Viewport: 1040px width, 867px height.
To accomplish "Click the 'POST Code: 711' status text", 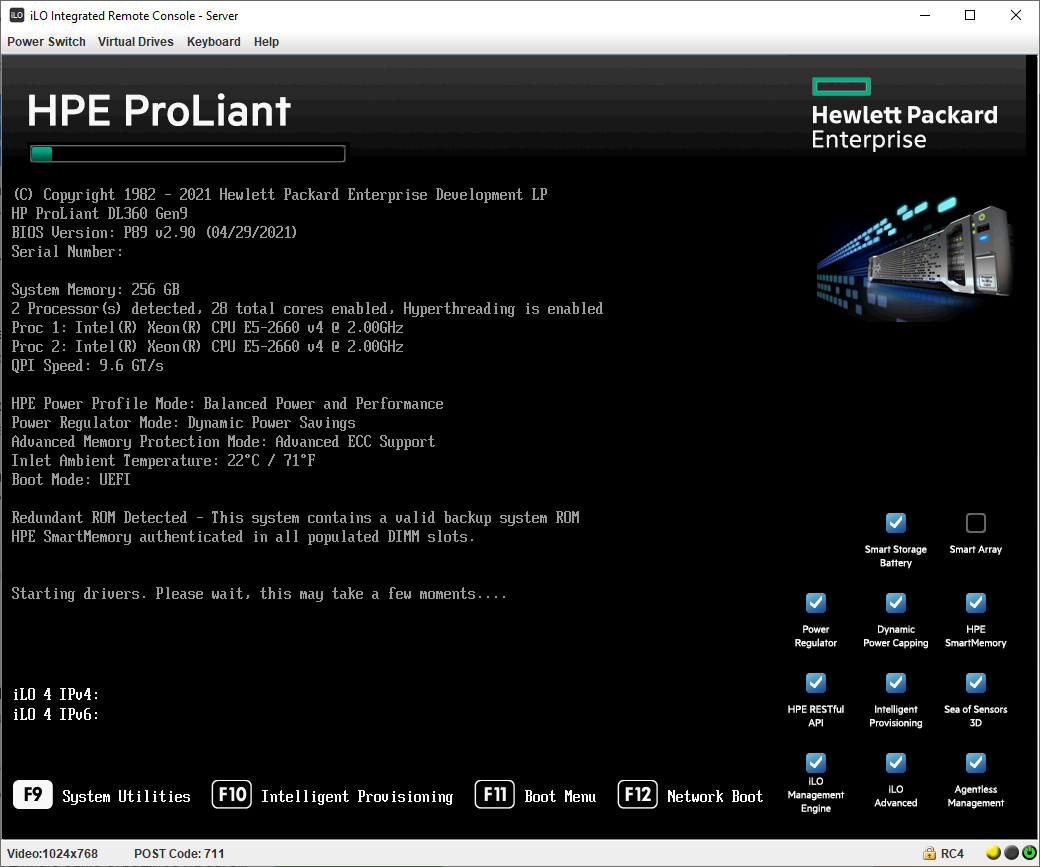I will [x=179, y=854].
